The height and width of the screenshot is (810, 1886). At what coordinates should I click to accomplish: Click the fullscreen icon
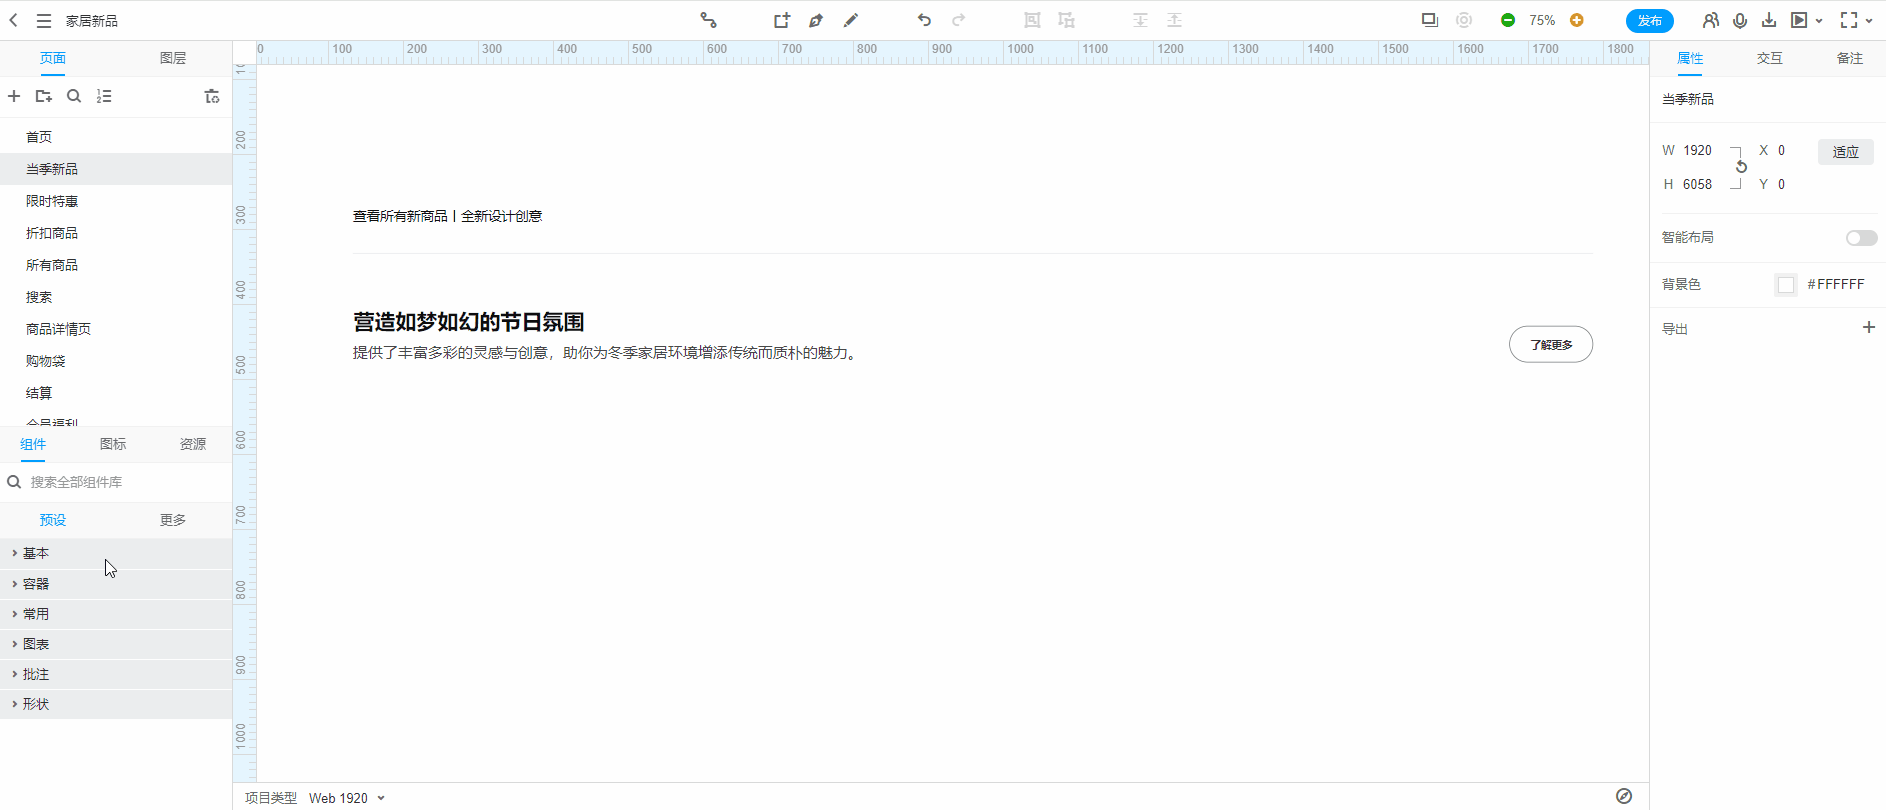click(x=1849, y=20)
